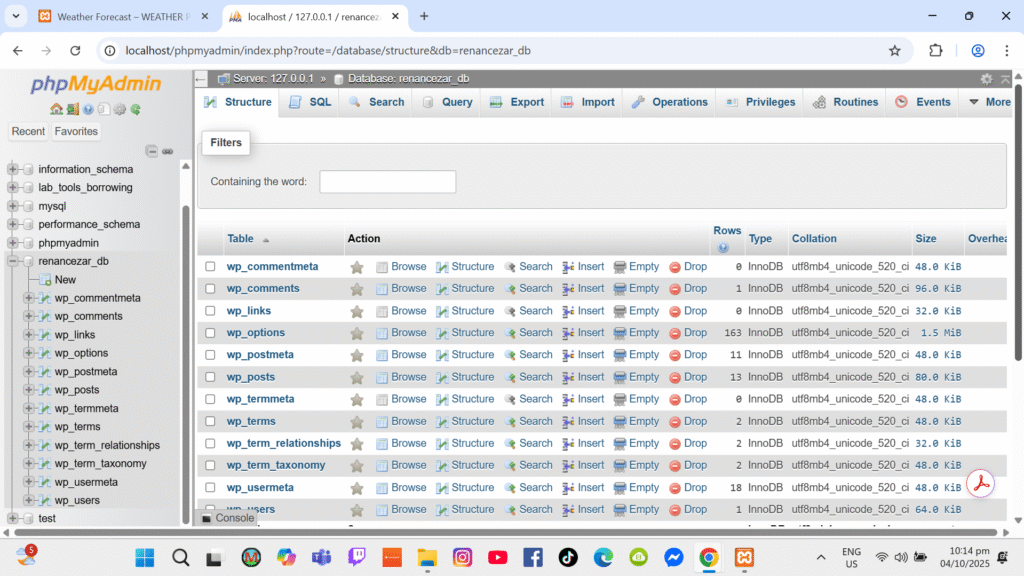Tick the checkbox for wp_posts table

tap(210, 377)
